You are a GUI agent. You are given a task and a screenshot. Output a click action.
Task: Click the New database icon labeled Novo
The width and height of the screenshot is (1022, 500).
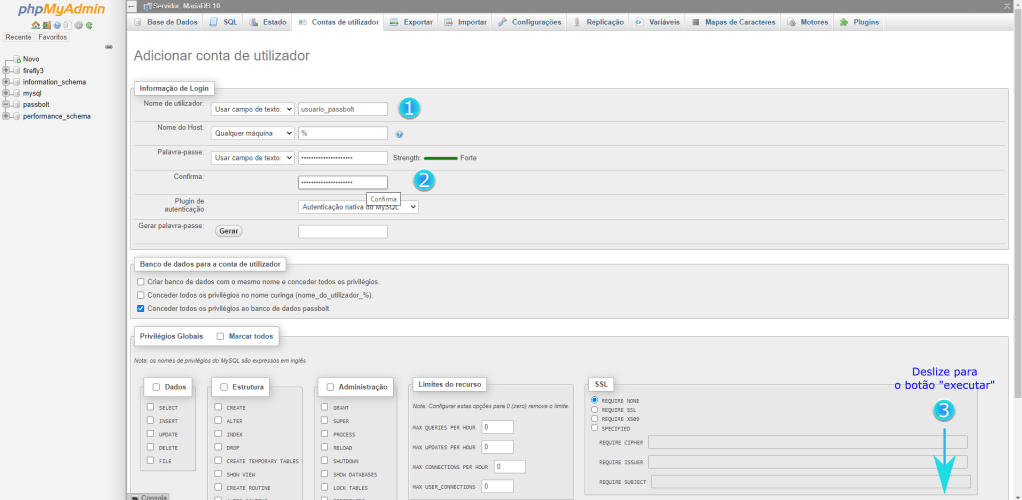tap(14, 59)
